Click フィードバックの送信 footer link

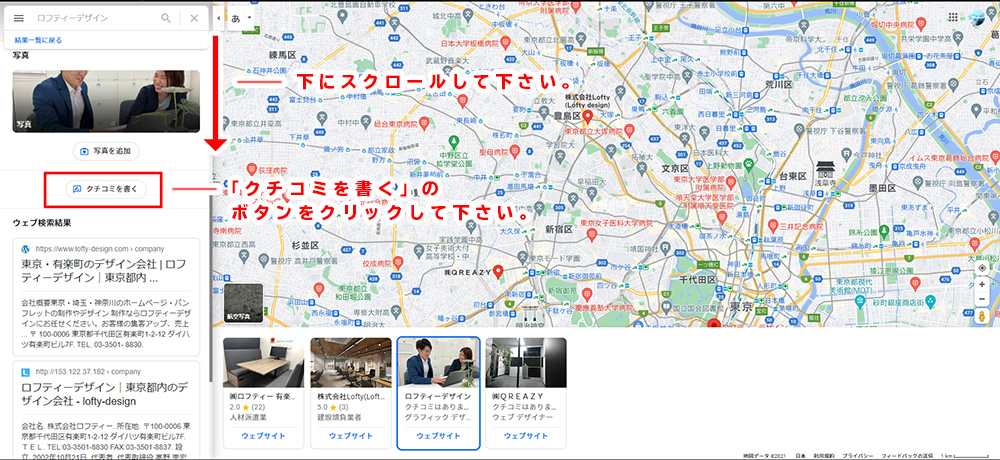(x=907, y=456)
